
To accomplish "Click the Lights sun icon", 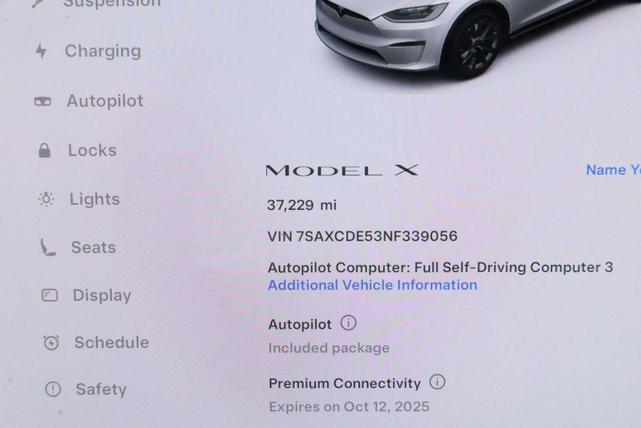I will coord(46,199).
